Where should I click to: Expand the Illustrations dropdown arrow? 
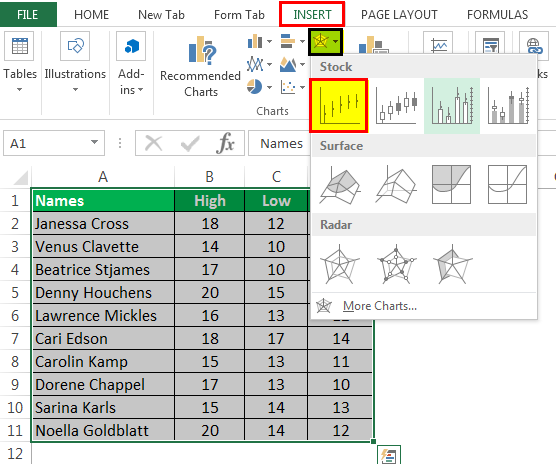[x=75, y=90]
